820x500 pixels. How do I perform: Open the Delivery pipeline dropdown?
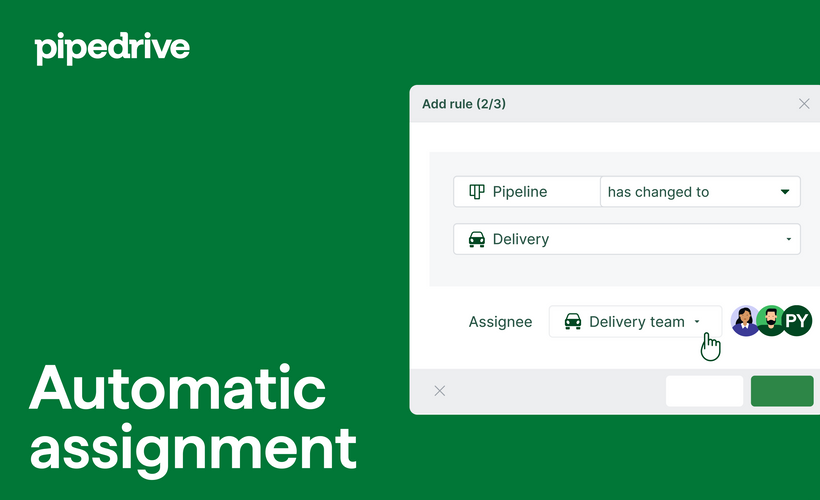point(626,240)
